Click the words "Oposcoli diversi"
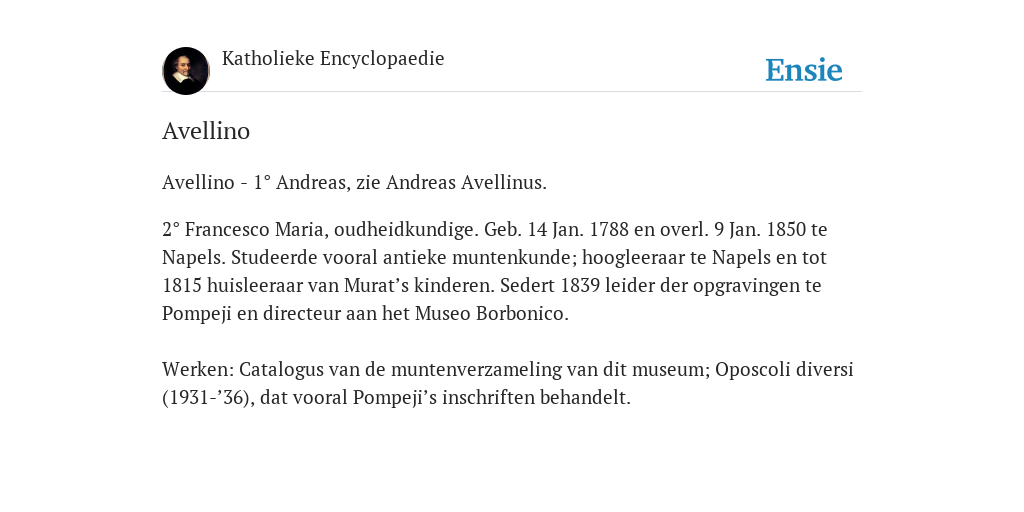This screenshot has width=1024, height=512. tap(784, 370)
